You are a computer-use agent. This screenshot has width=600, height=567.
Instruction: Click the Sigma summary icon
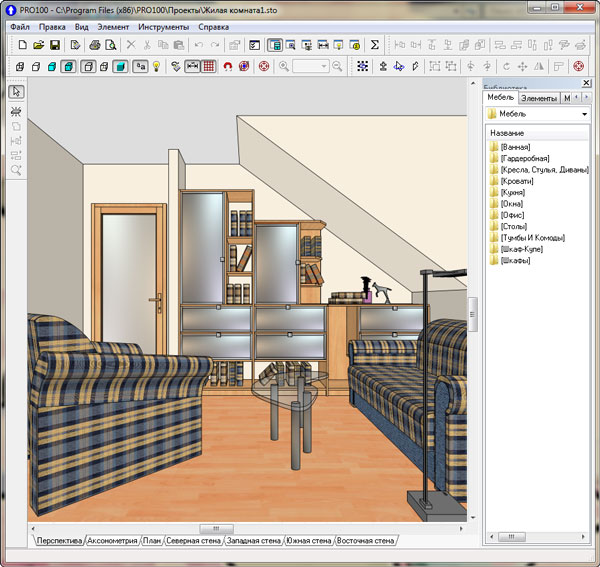(x=375, y=45)
